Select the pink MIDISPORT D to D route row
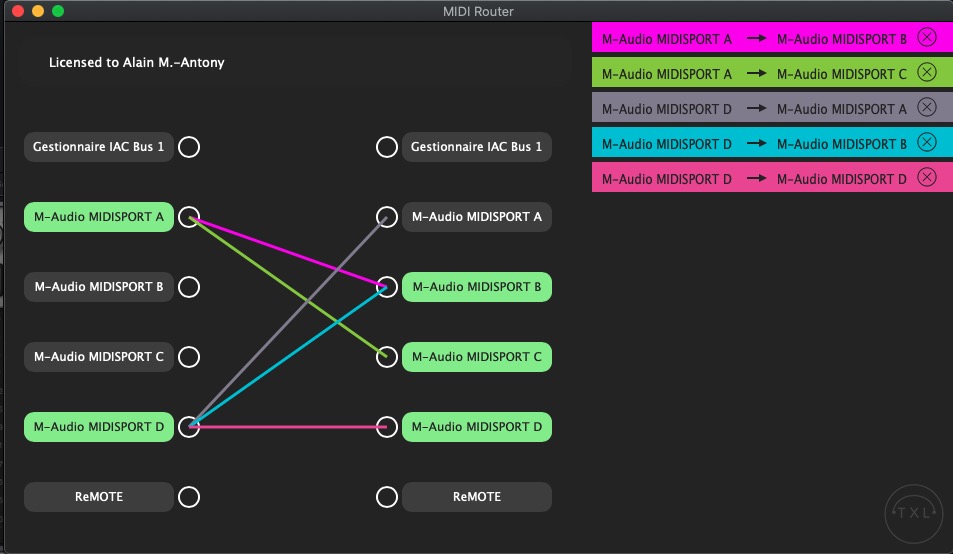This screenshot has width=953, height=554. pyautogui.click(x=772, y=178)
